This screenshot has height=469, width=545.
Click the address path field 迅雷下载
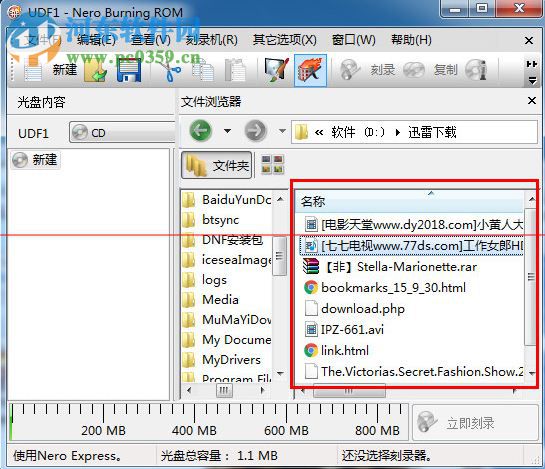[x=414, y=132]
